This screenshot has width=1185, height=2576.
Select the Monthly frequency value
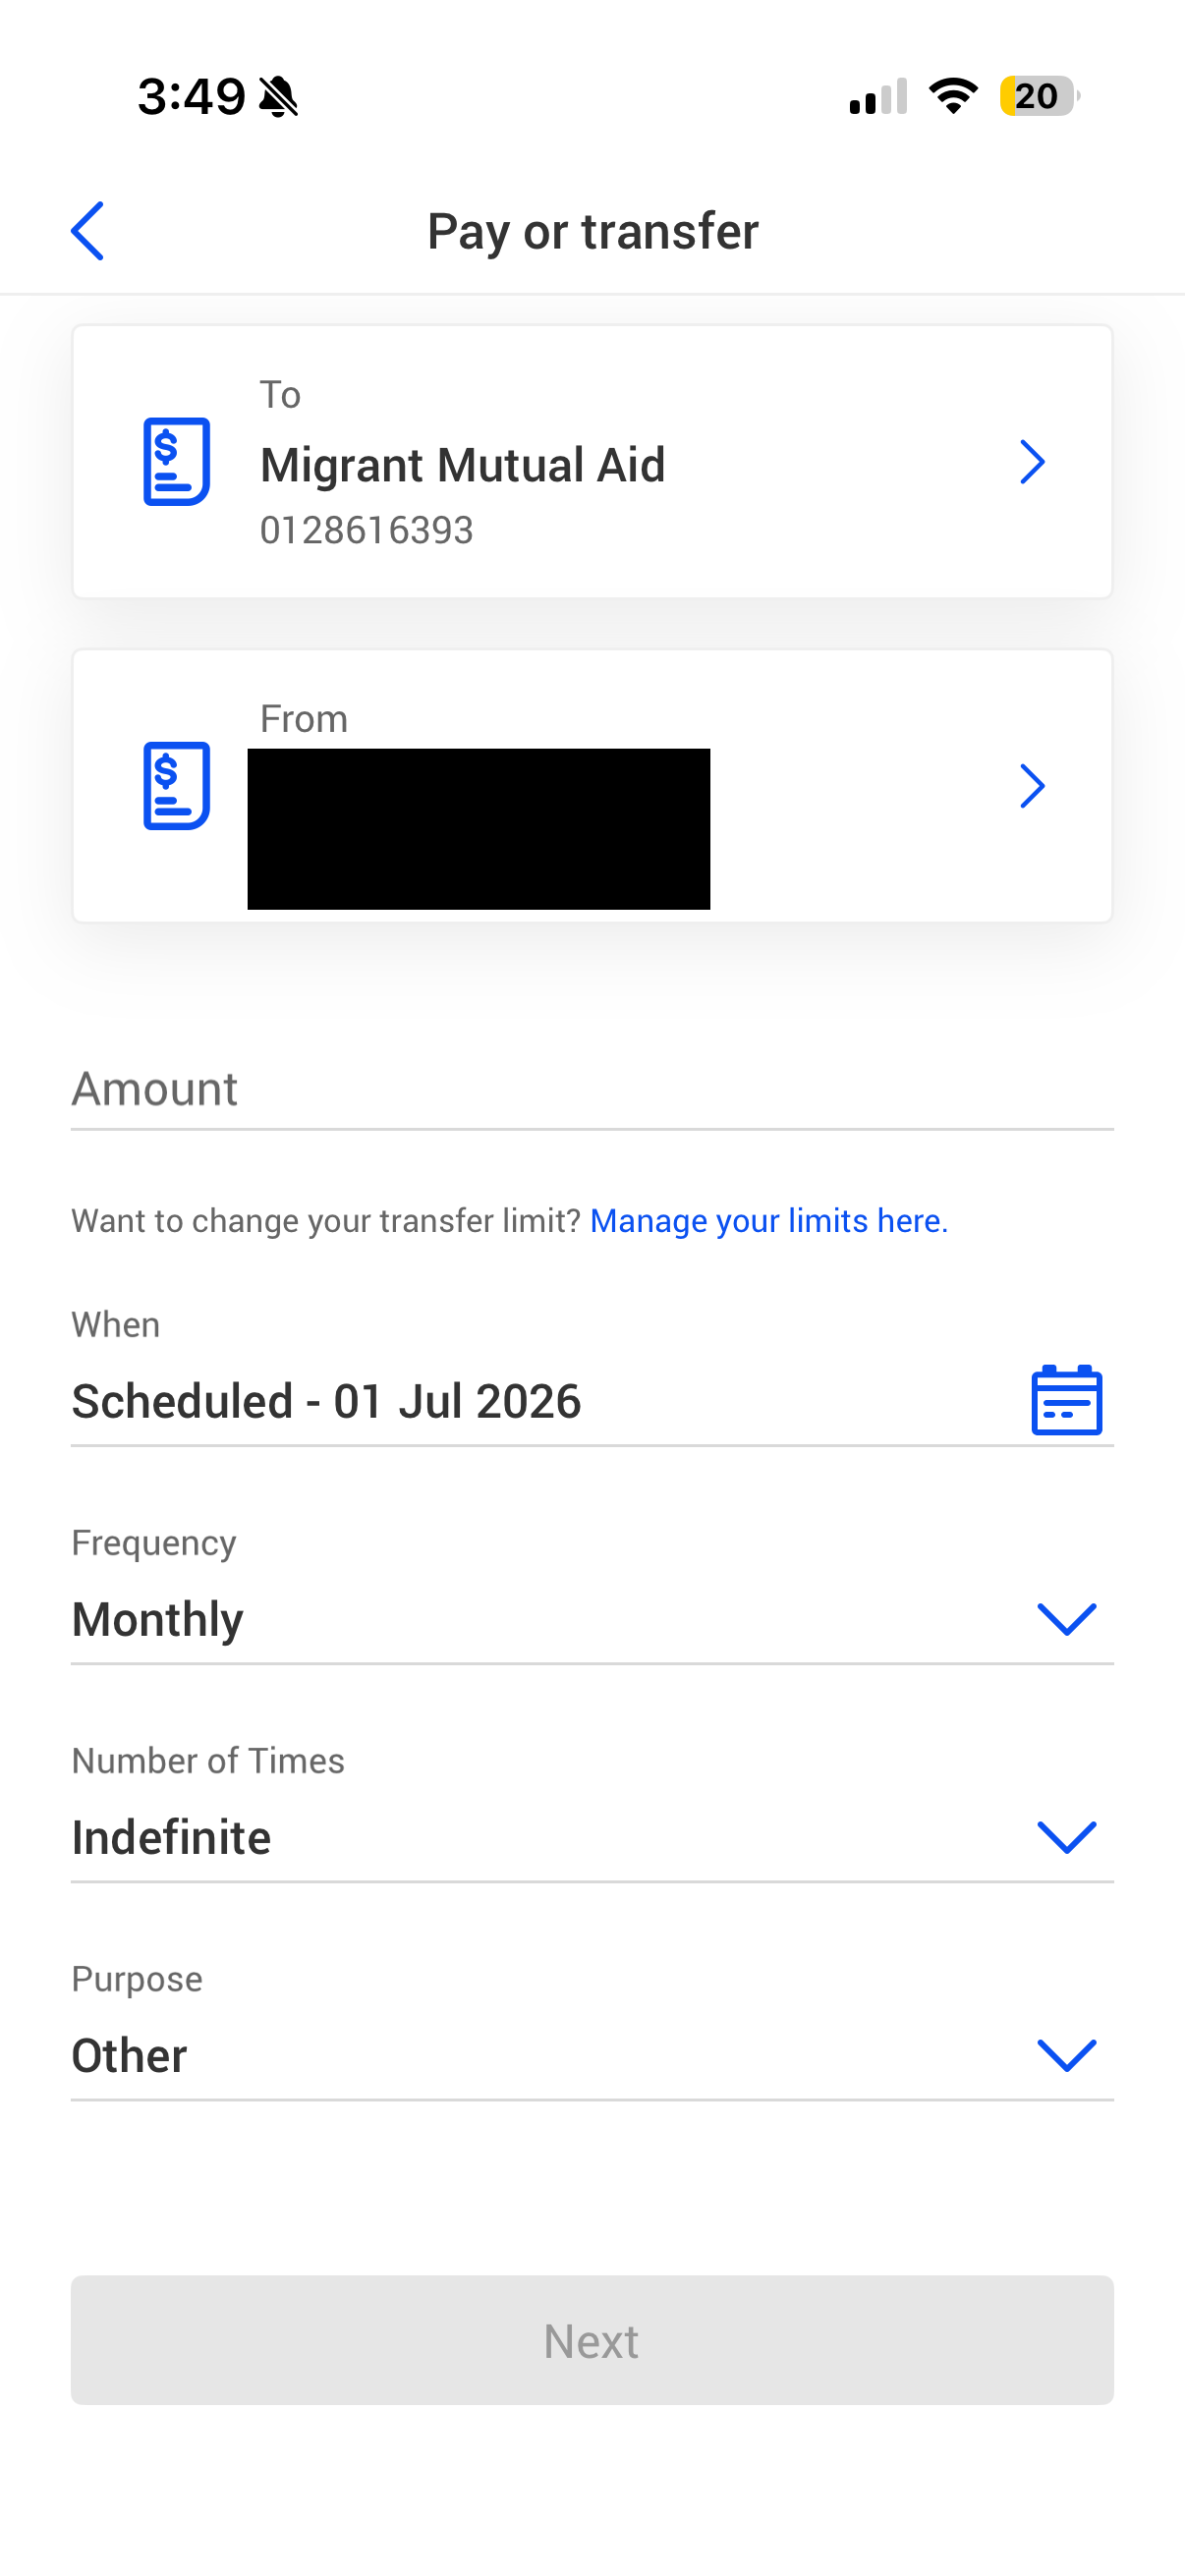157,1619
